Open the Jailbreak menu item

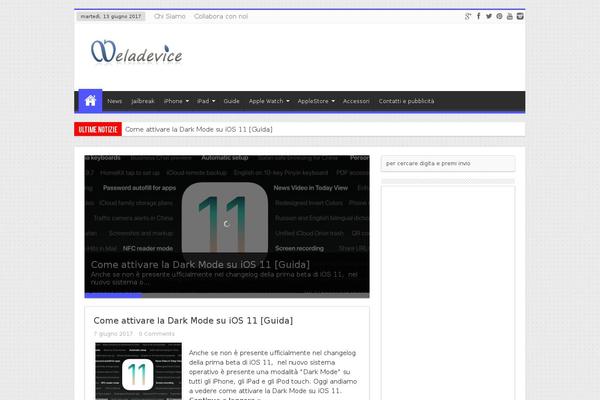[x=143, y=101]
